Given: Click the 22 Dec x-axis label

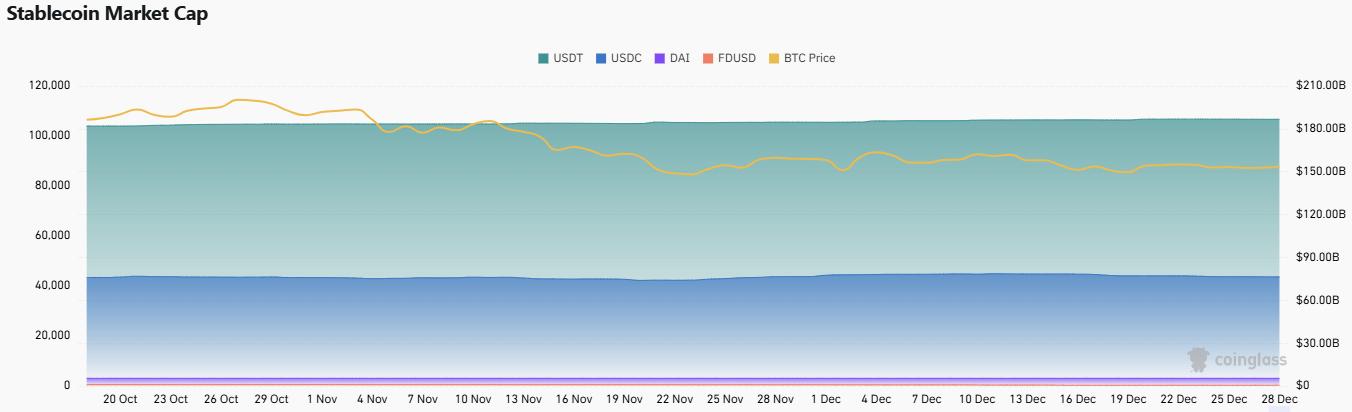Looking at the screenshot, I should coord(1178,399).
